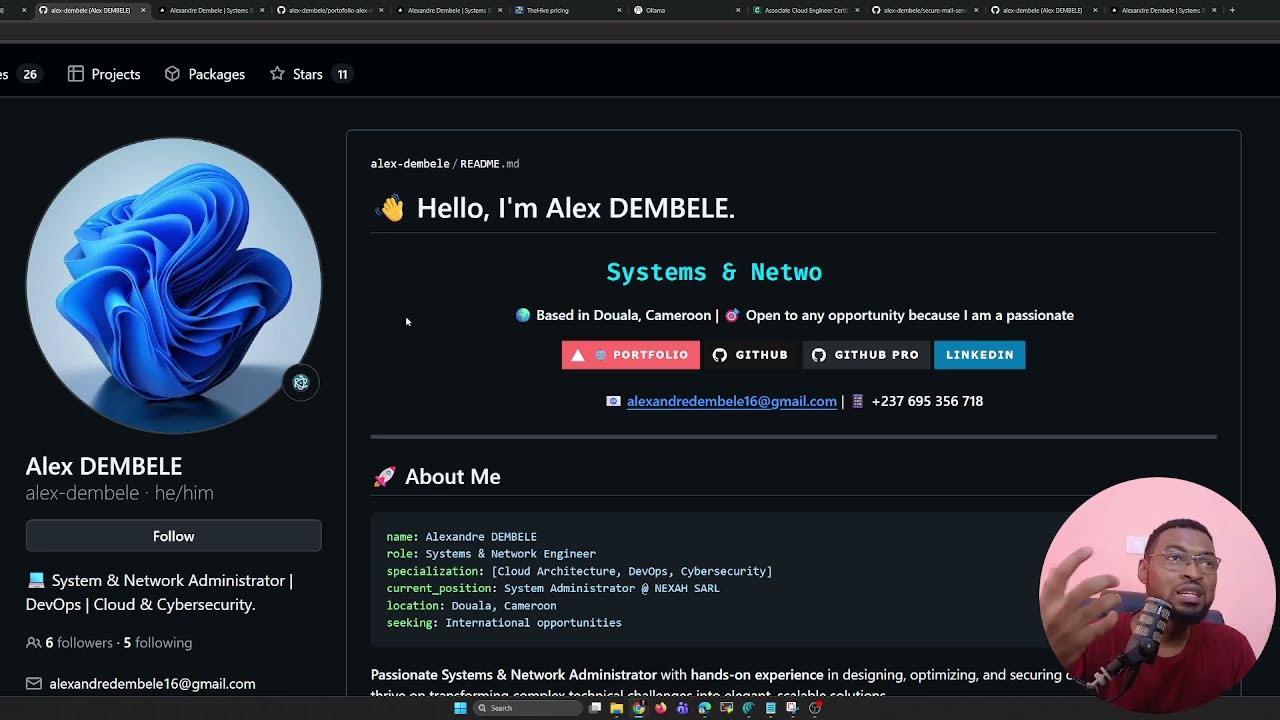1280x720 pixels.
Task: Click the 'seeking: International opportunities' line
Action: tap(504, 623)
